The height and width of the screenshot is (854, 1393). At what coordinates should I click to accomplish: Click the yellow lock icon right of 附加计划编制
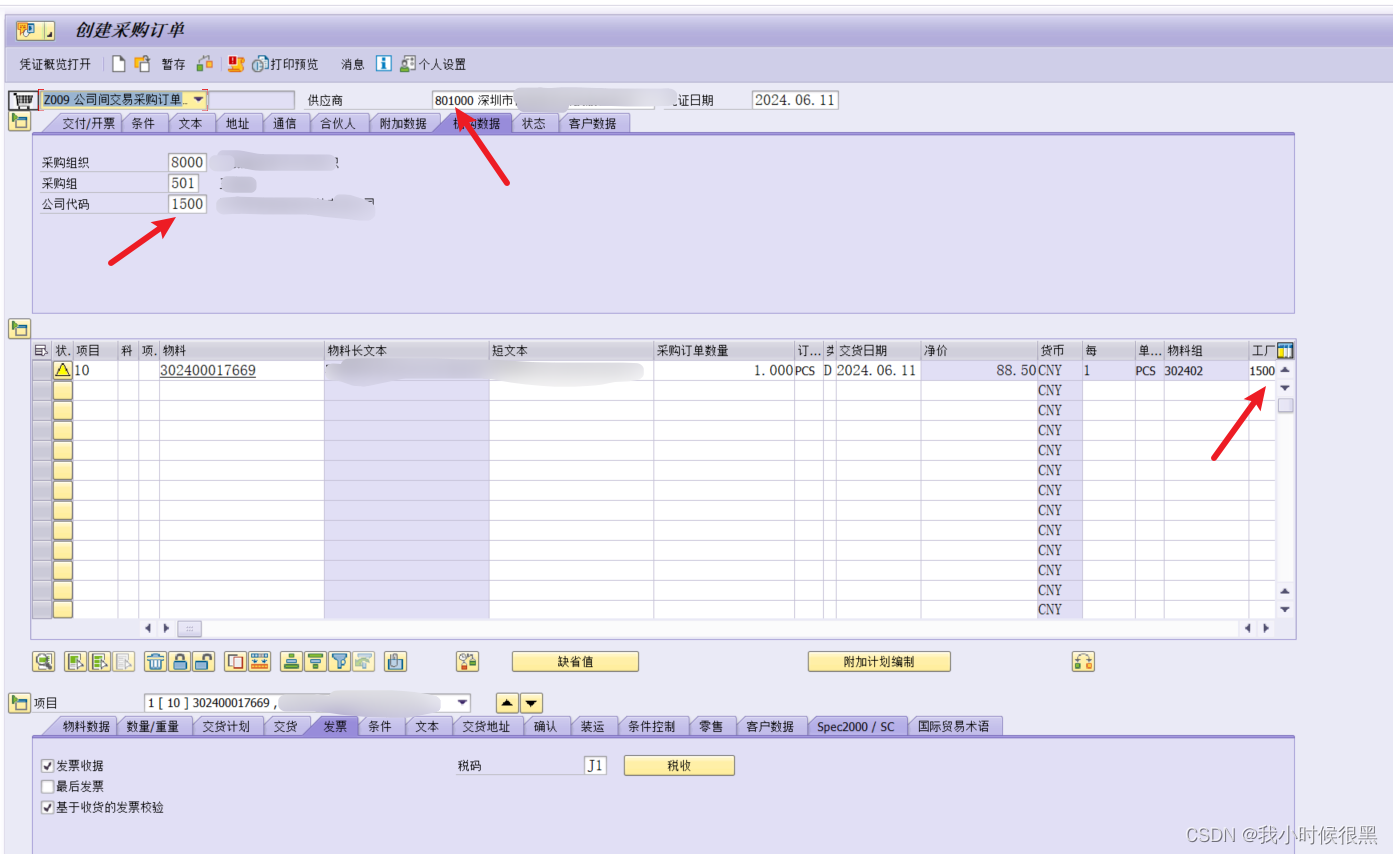pyautogui.click(x=1083, y=661)
